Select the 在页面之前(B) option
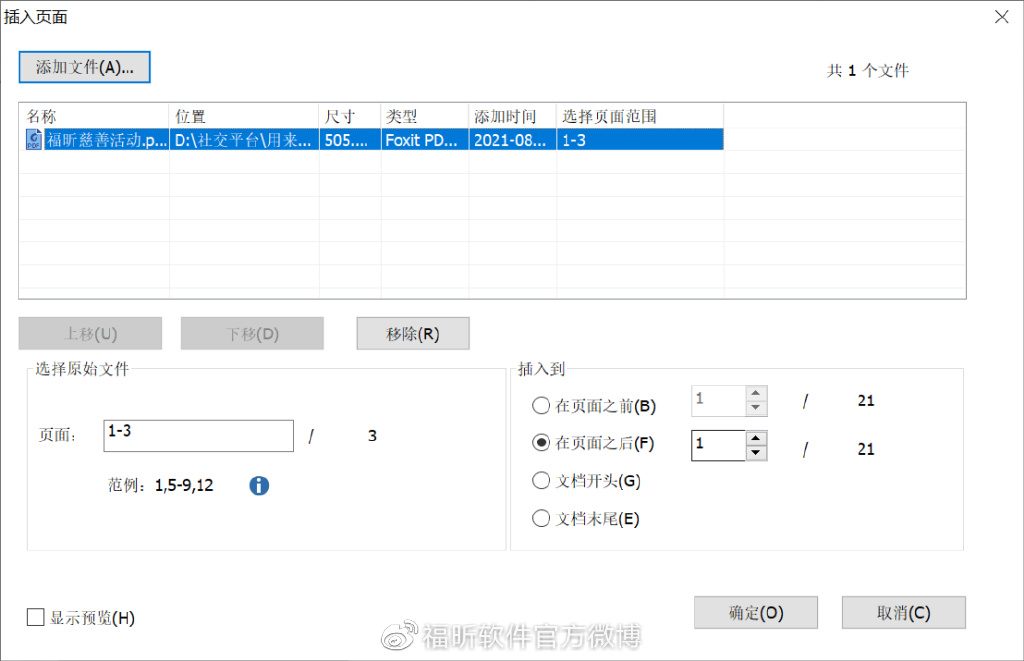Screen dimensions: 1024x661 pyautogui.click(x=540, y=406)
